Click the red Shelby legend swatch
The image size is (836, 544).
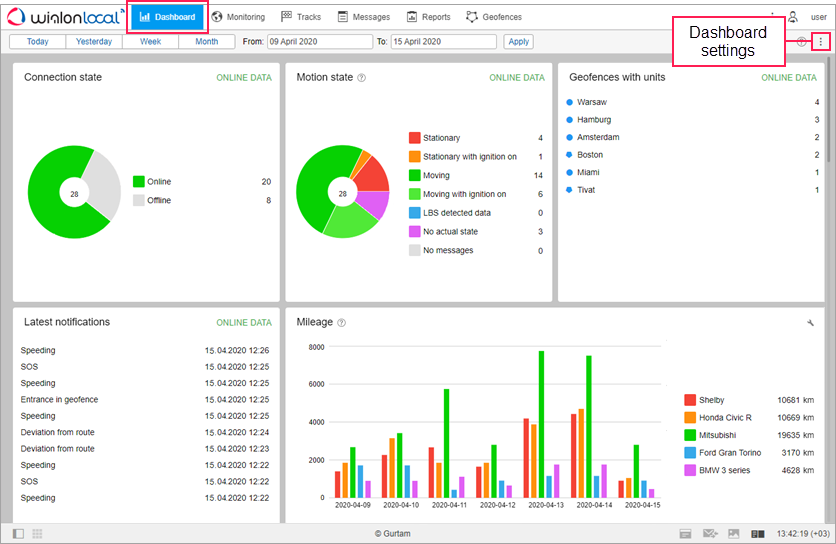point(690,399)
